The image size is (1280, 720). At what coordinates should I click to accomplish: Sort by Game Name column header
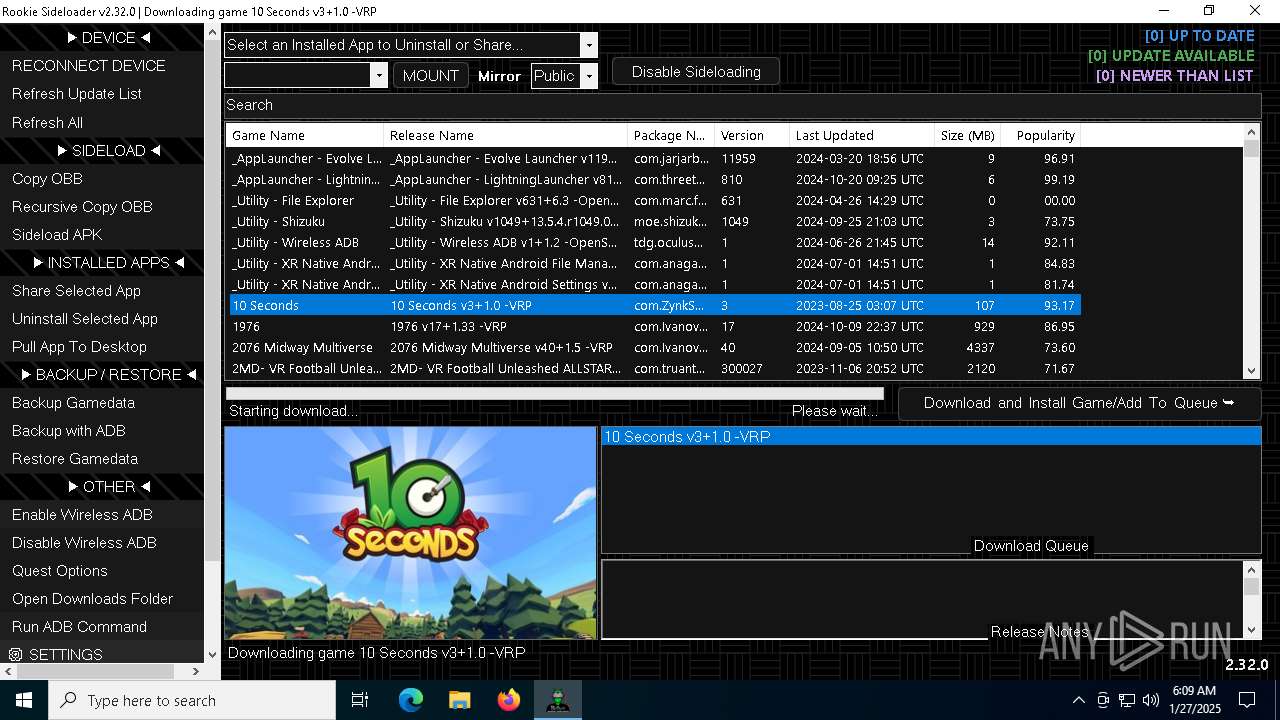tap(305, 135)
